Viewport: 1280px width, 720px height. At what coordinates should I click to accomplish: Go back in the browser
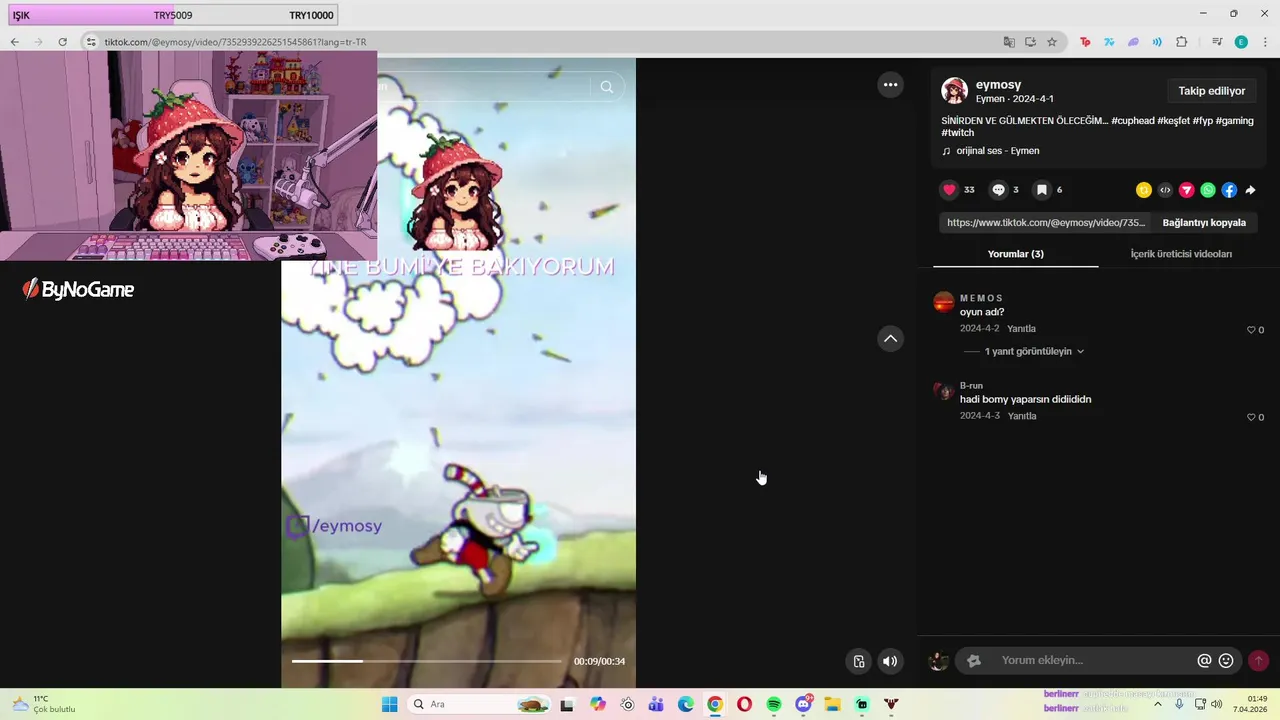14,42
